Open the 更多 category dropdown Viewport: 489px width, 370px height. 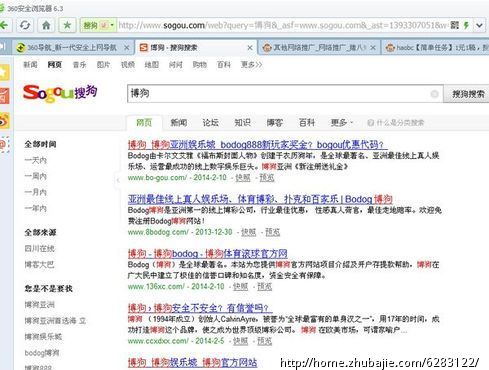pos(342,122)
